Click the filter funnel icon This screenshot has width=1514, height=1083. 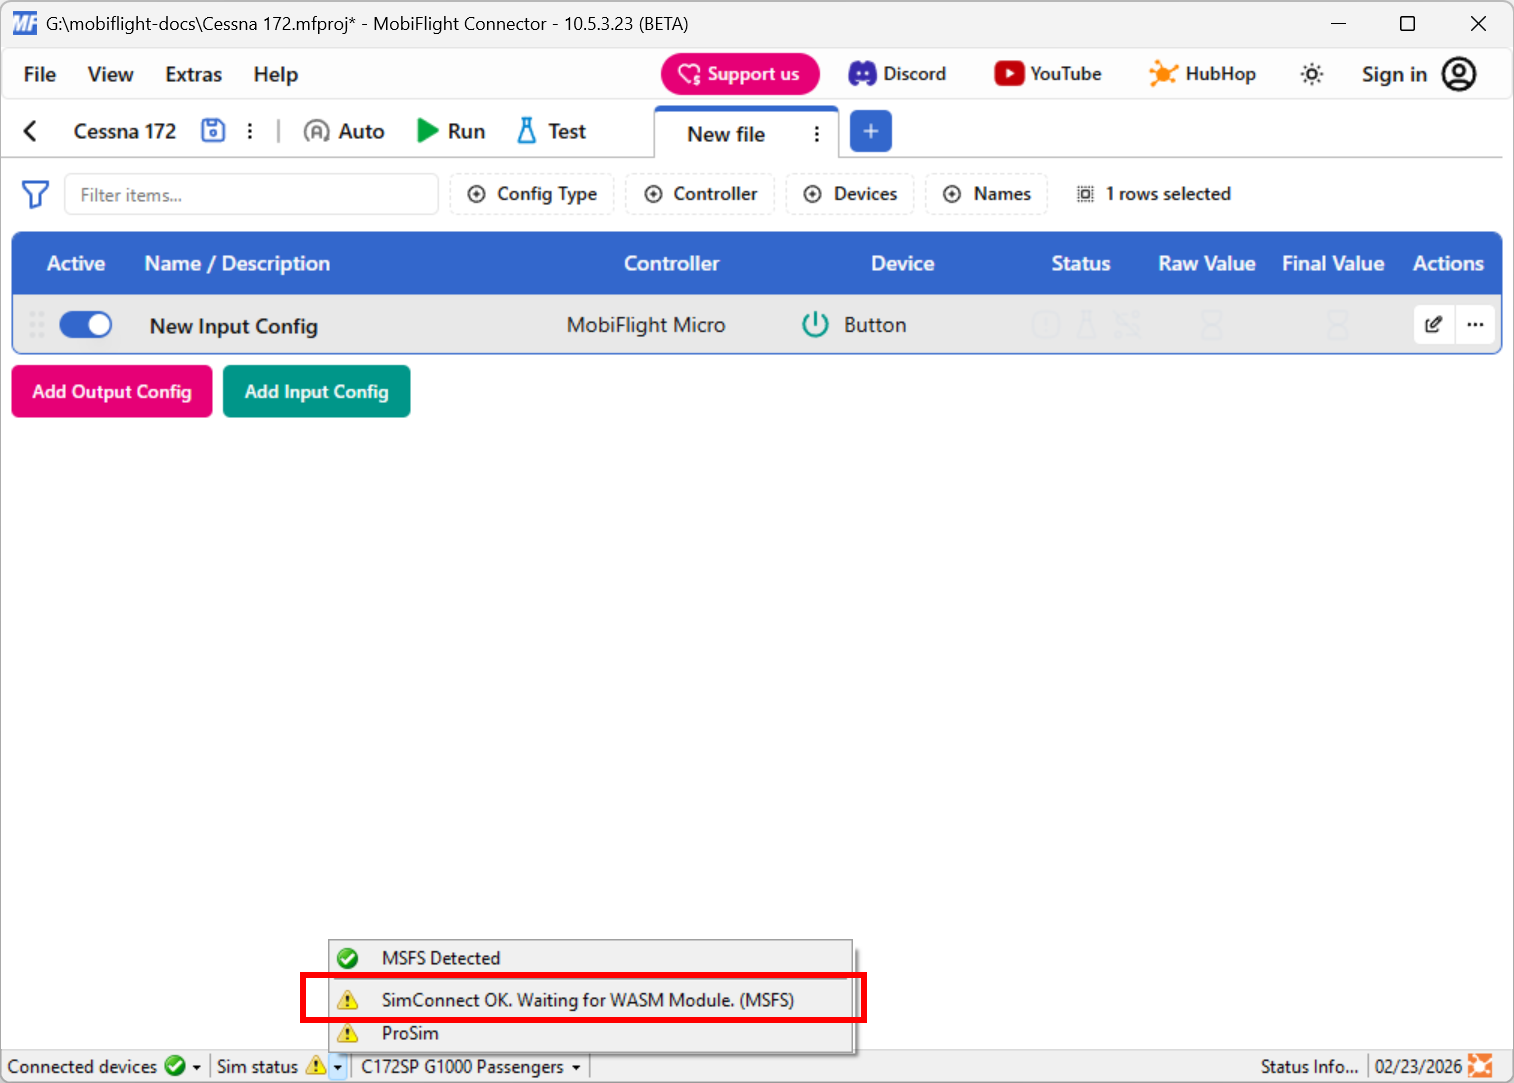click(35, 194)
